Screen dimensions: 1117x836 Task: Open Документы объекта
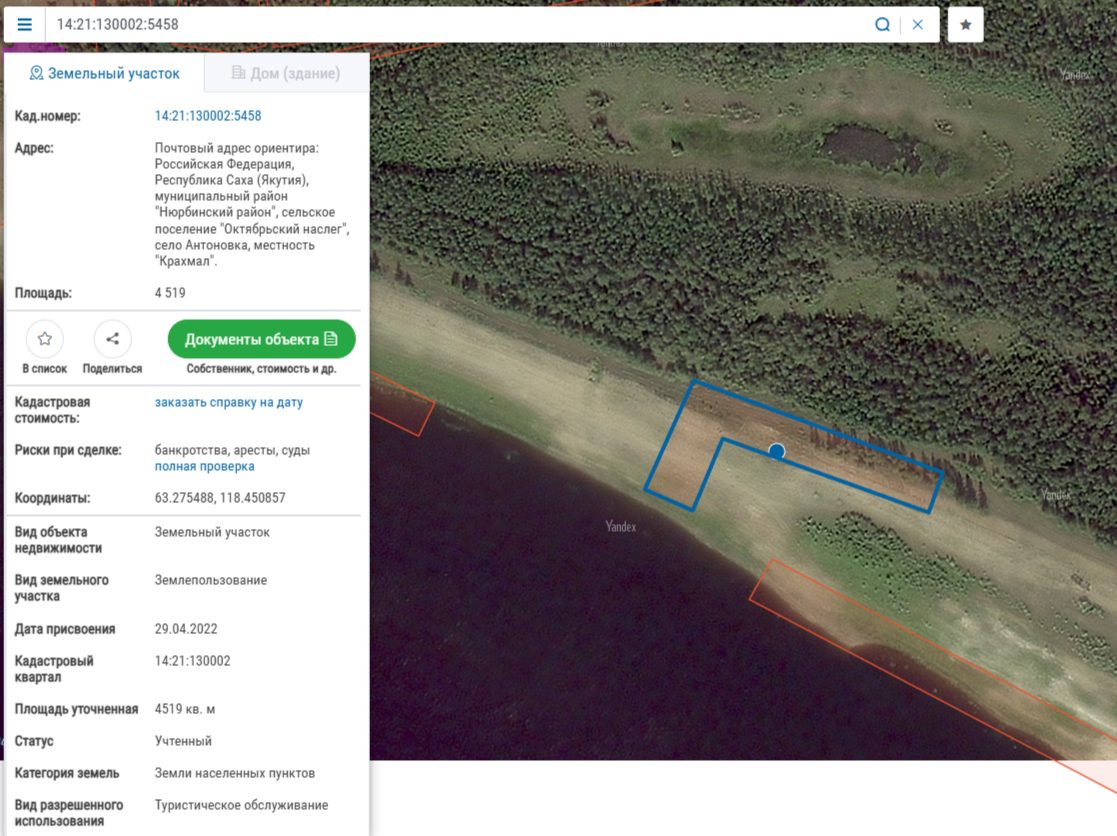[x=261, y=339]
